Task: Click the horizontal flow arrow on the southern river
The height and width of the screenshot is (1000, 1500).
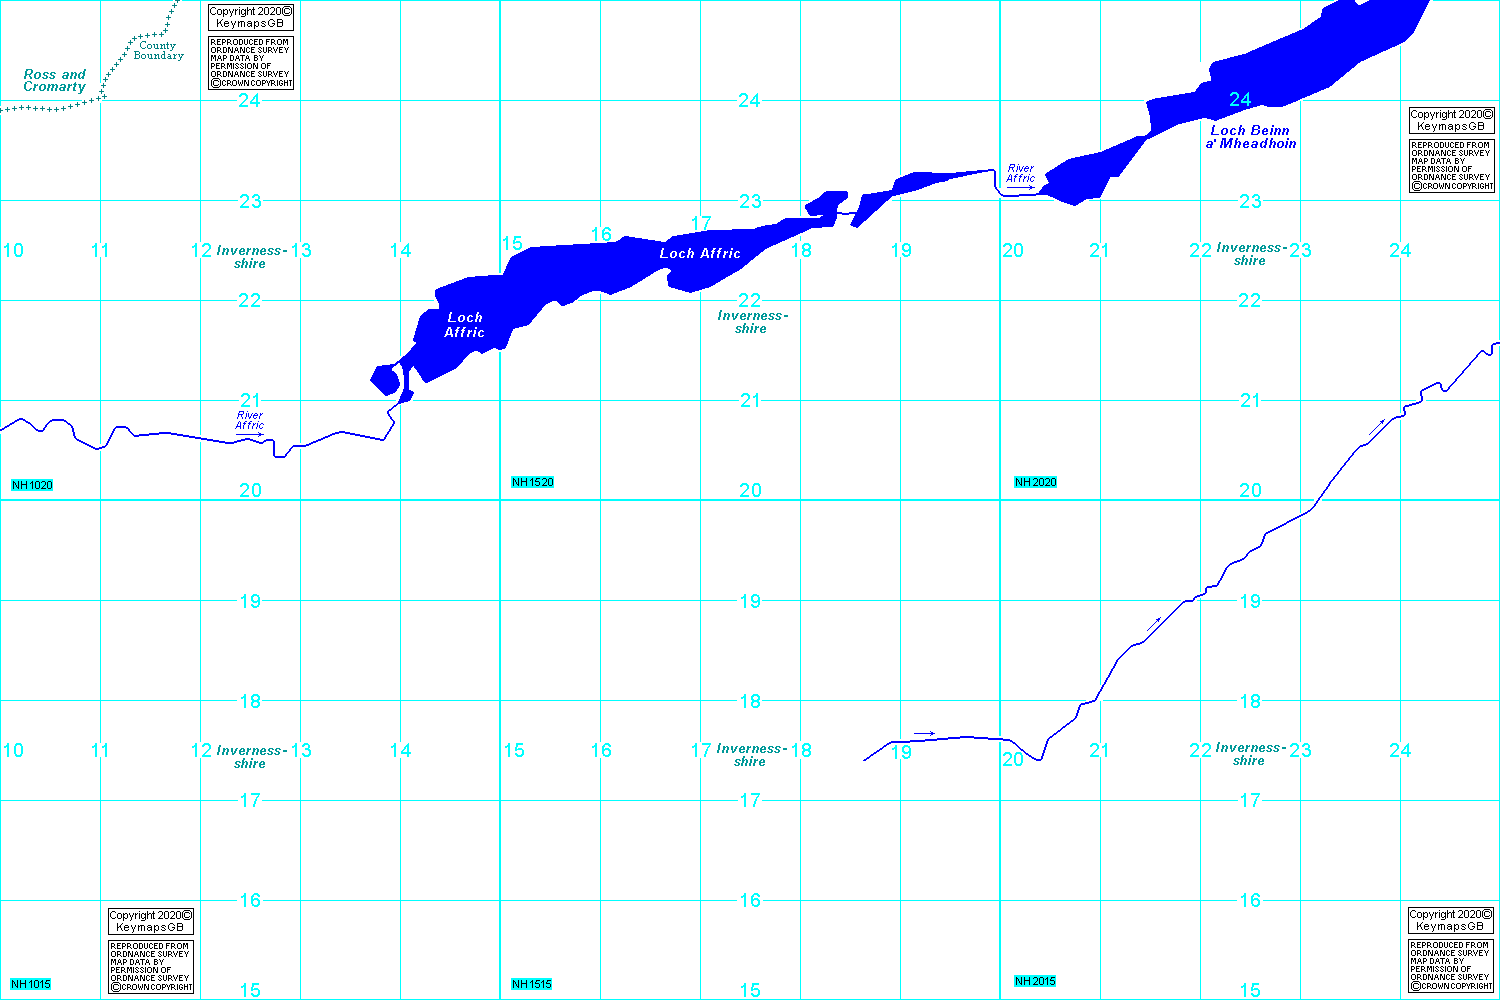Action: 924,734
